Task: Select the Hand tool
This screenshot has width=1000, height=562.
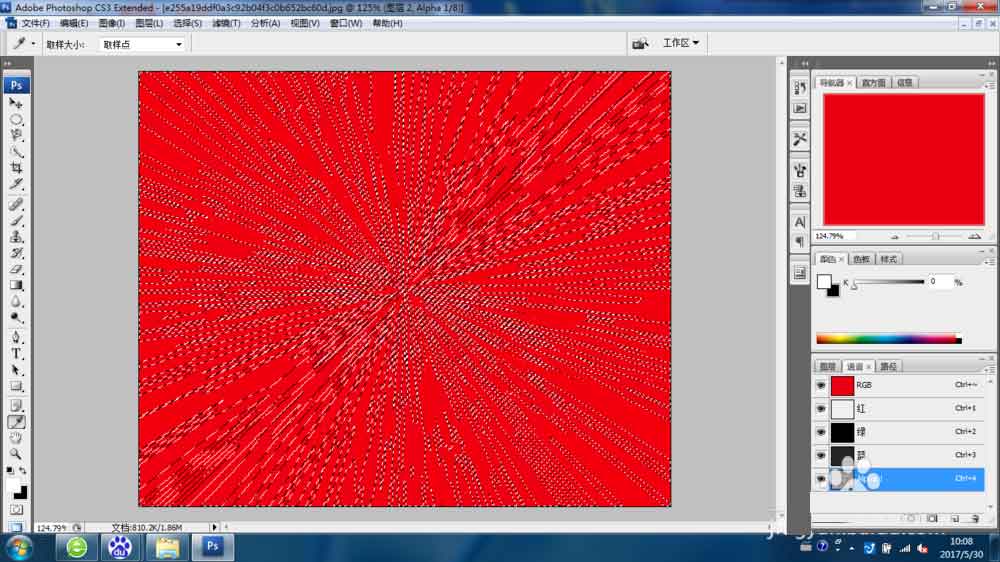Action: point(16,438)
